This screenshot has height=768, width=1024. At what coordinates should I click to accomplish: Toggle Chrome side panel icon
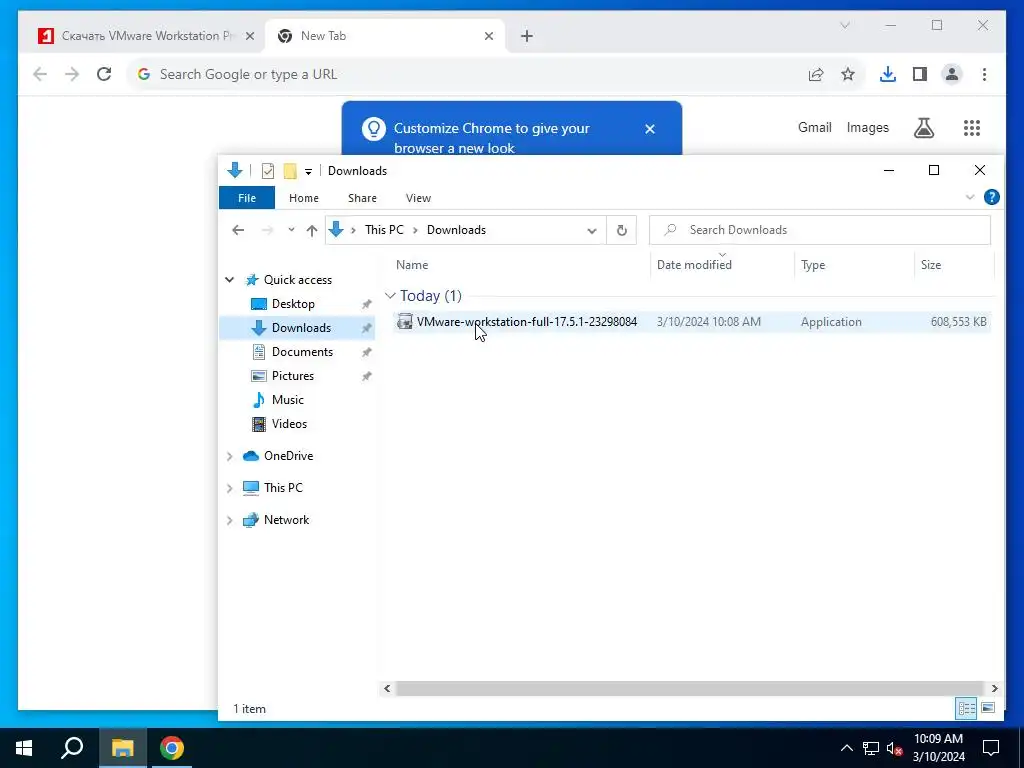point(920,74)
